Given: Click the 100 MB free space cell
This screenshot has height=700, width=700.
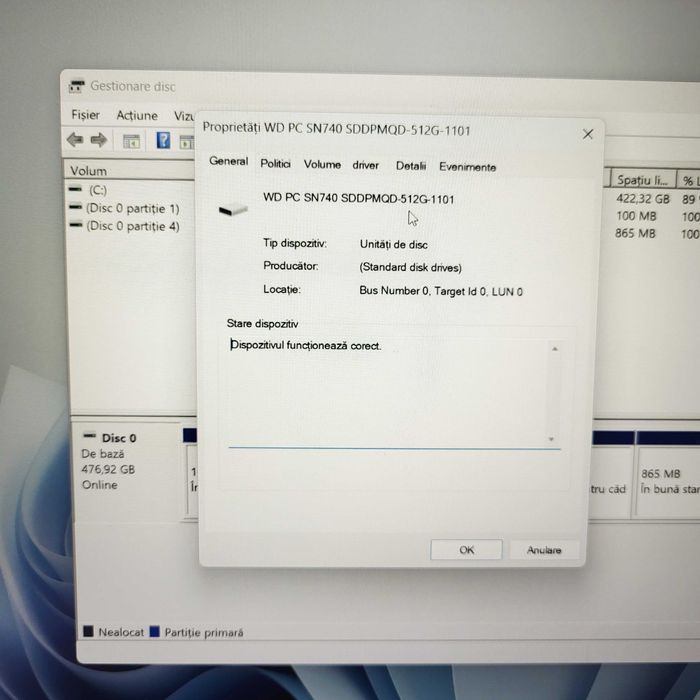Looking at the screenshot, I should (x=636, y=216).
